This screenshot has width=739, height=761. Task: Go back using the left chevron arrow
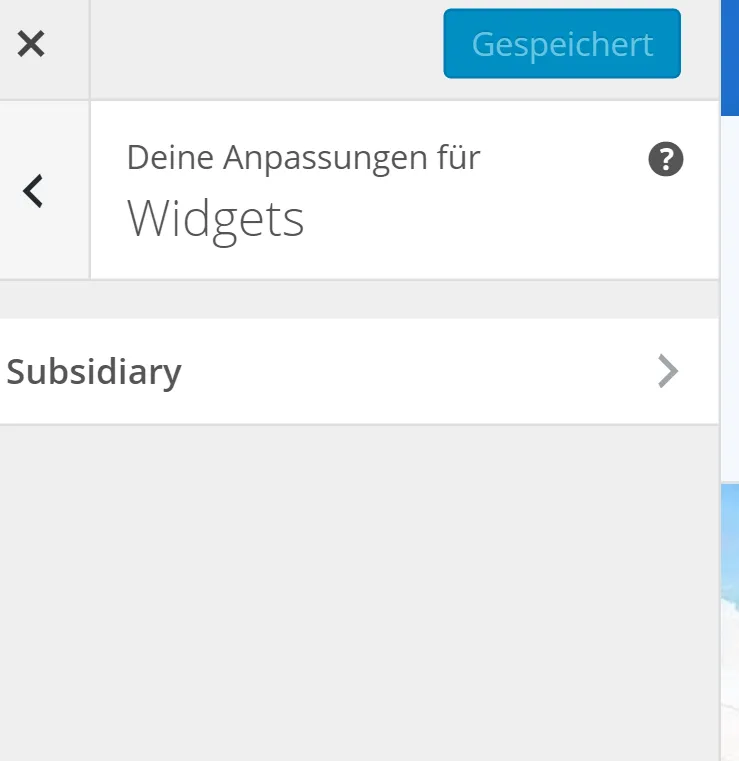(x=33, y=191)
